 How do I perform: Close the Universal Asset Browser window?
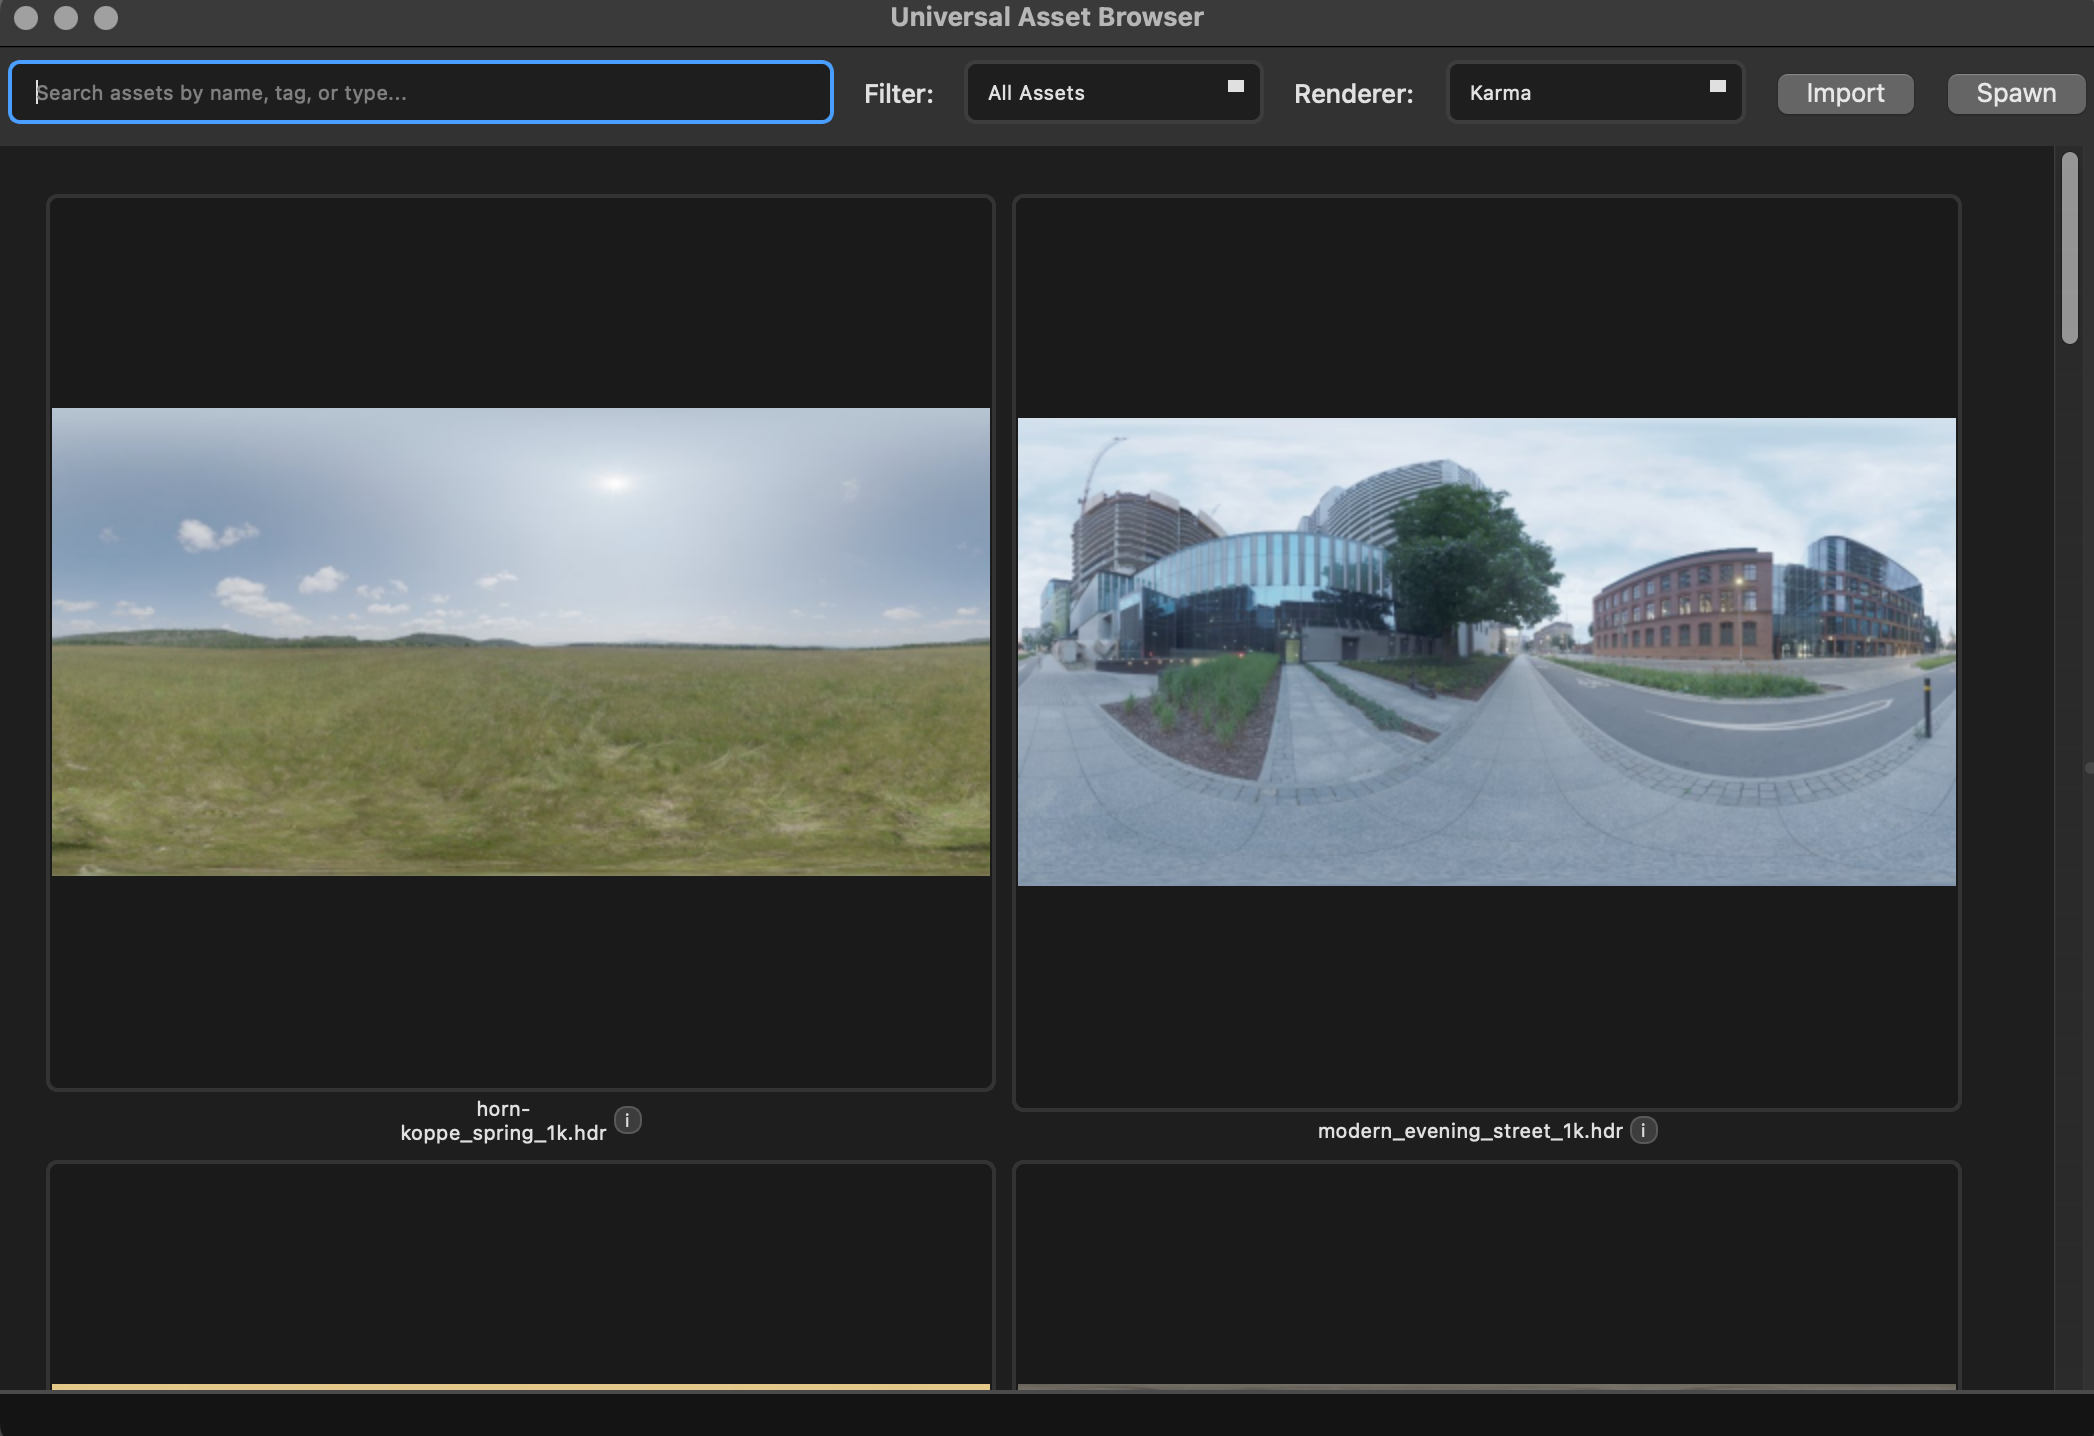(x=27, y=18)
